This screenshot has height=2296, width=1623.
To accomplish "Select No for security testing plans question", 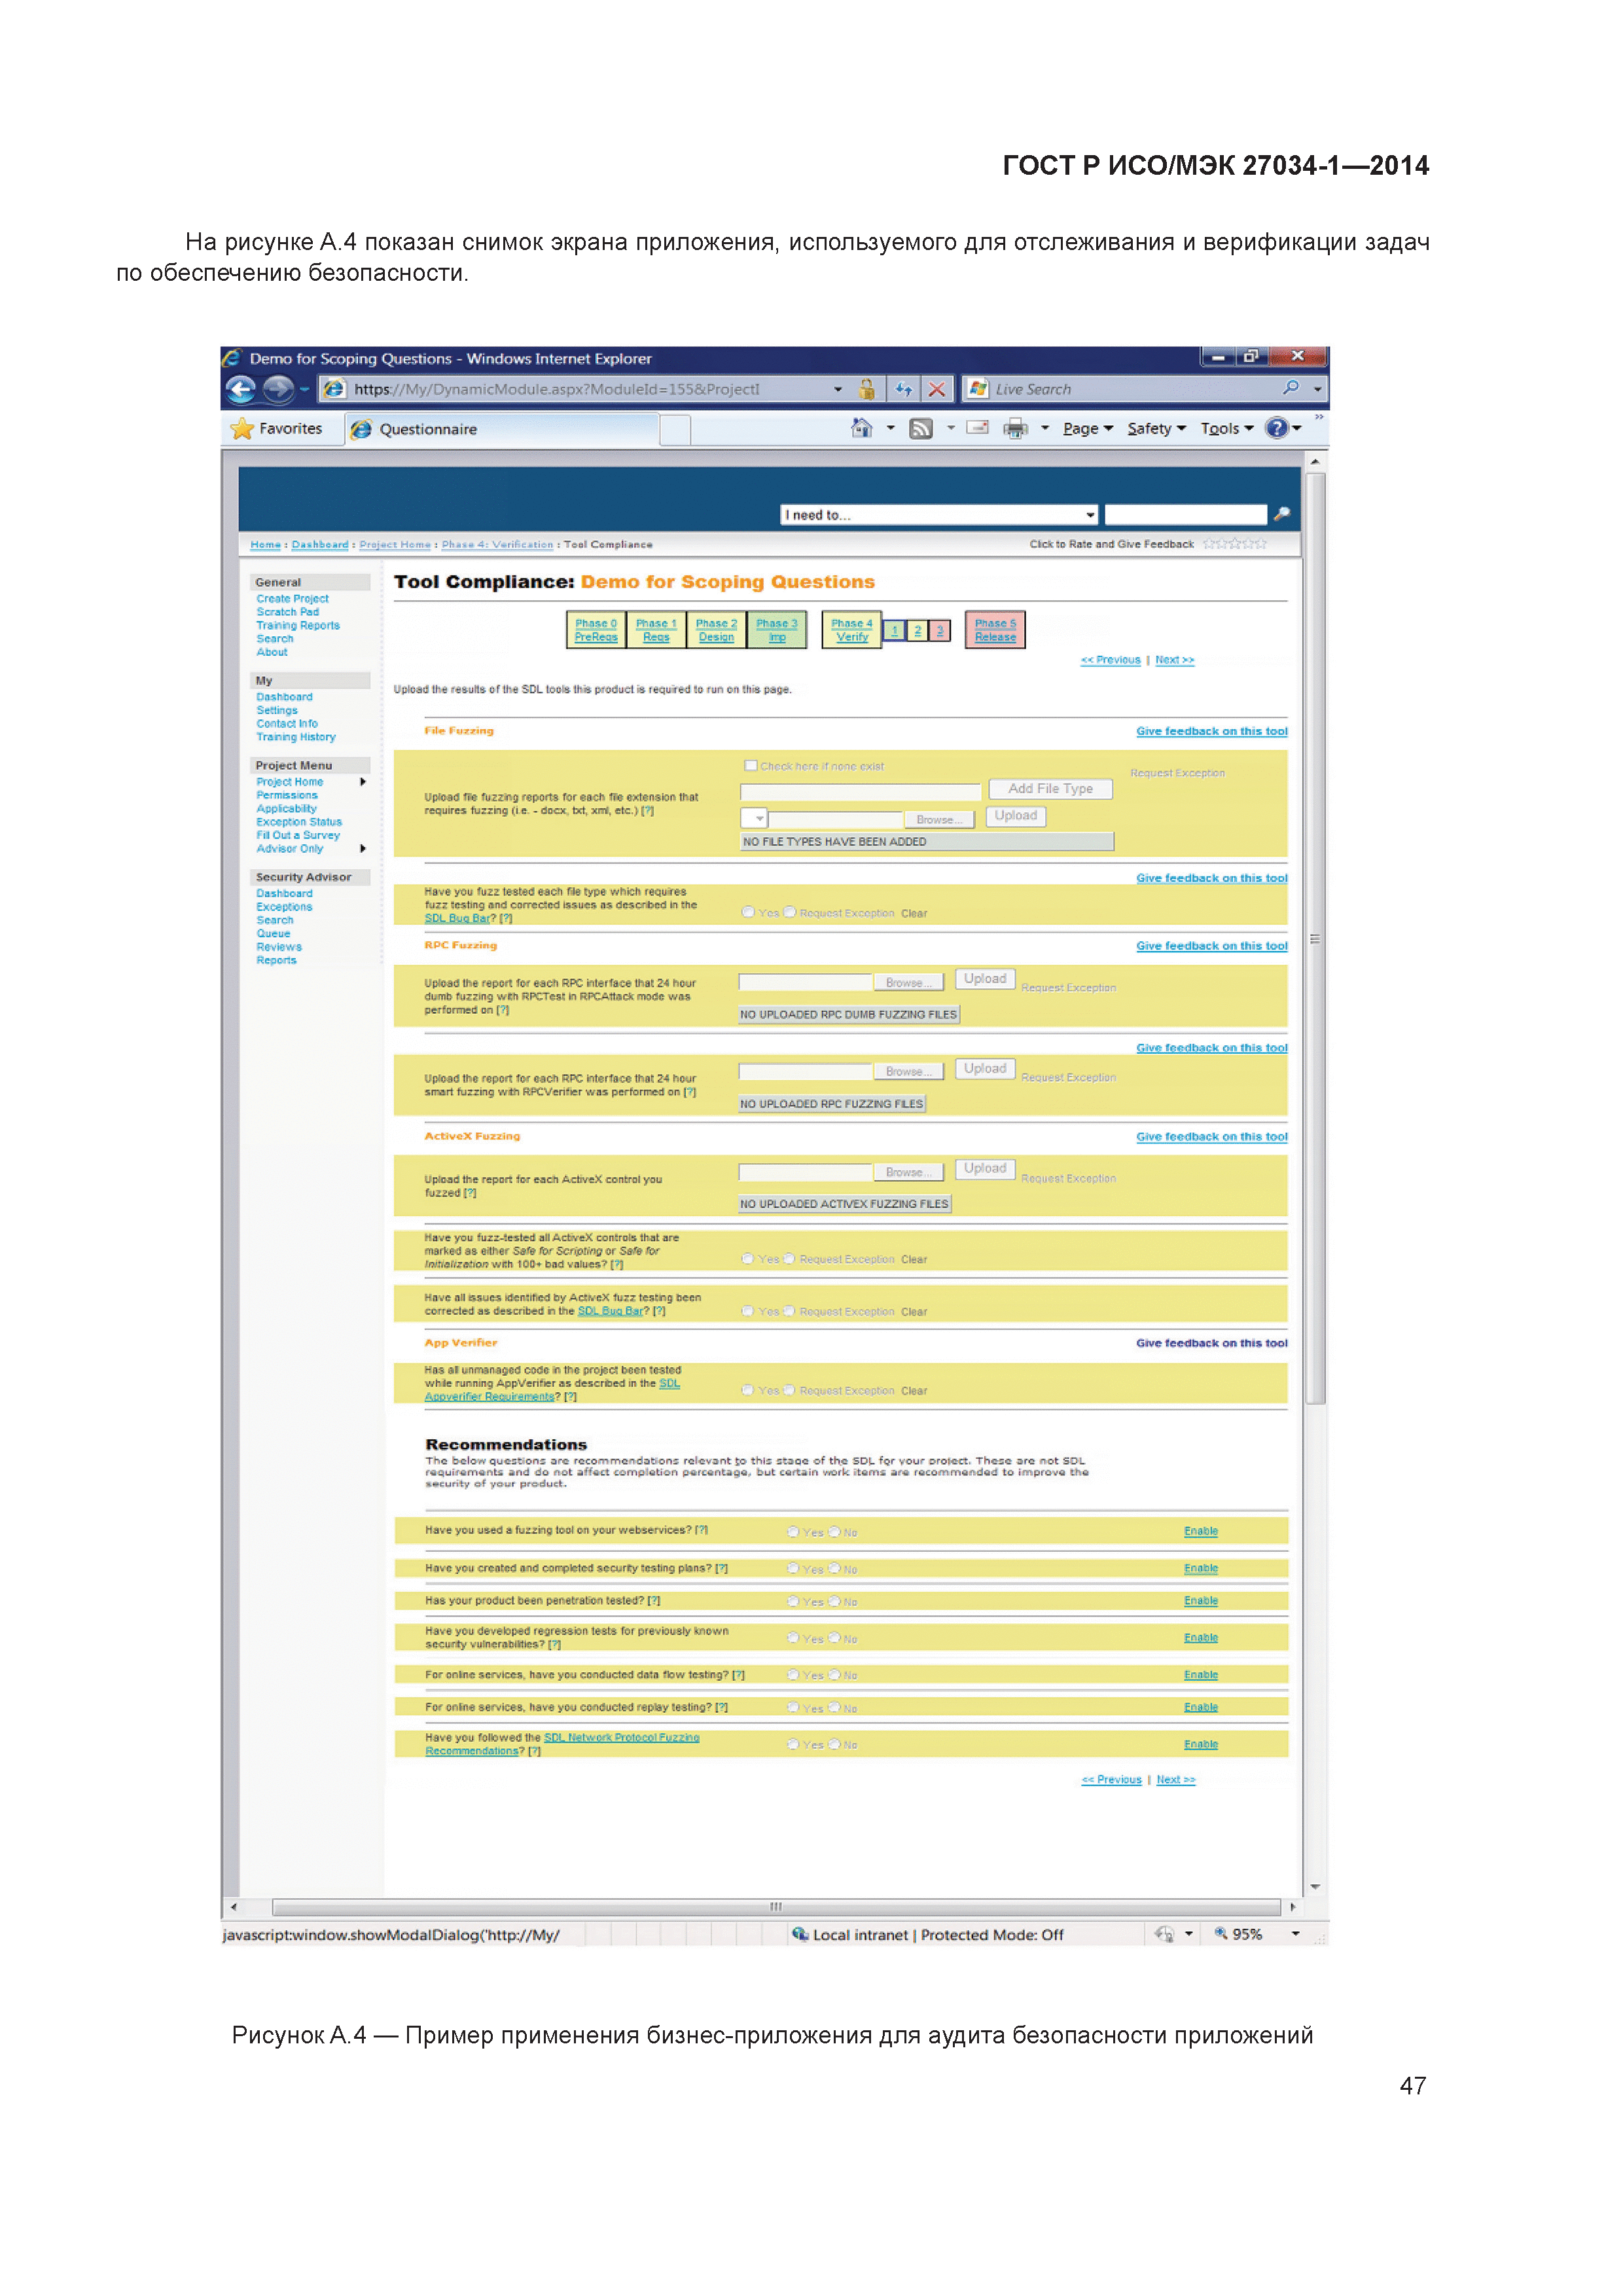I will (835, 1569).
